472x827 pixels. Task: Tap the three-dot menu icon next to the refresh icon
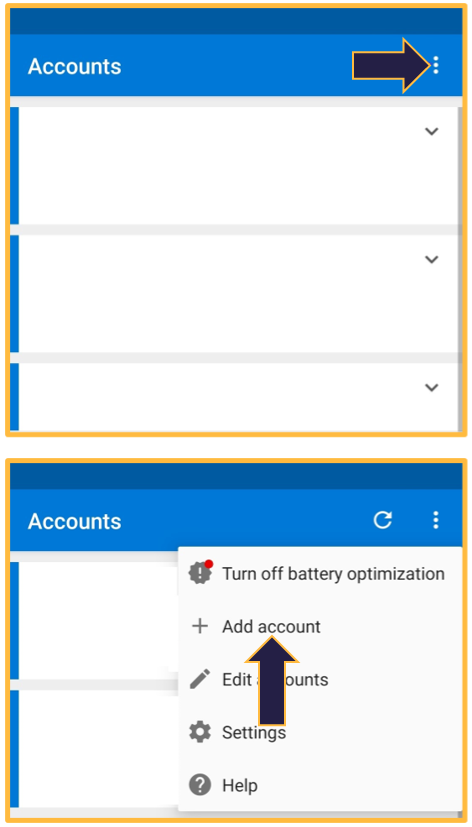(x=436, y=520)
